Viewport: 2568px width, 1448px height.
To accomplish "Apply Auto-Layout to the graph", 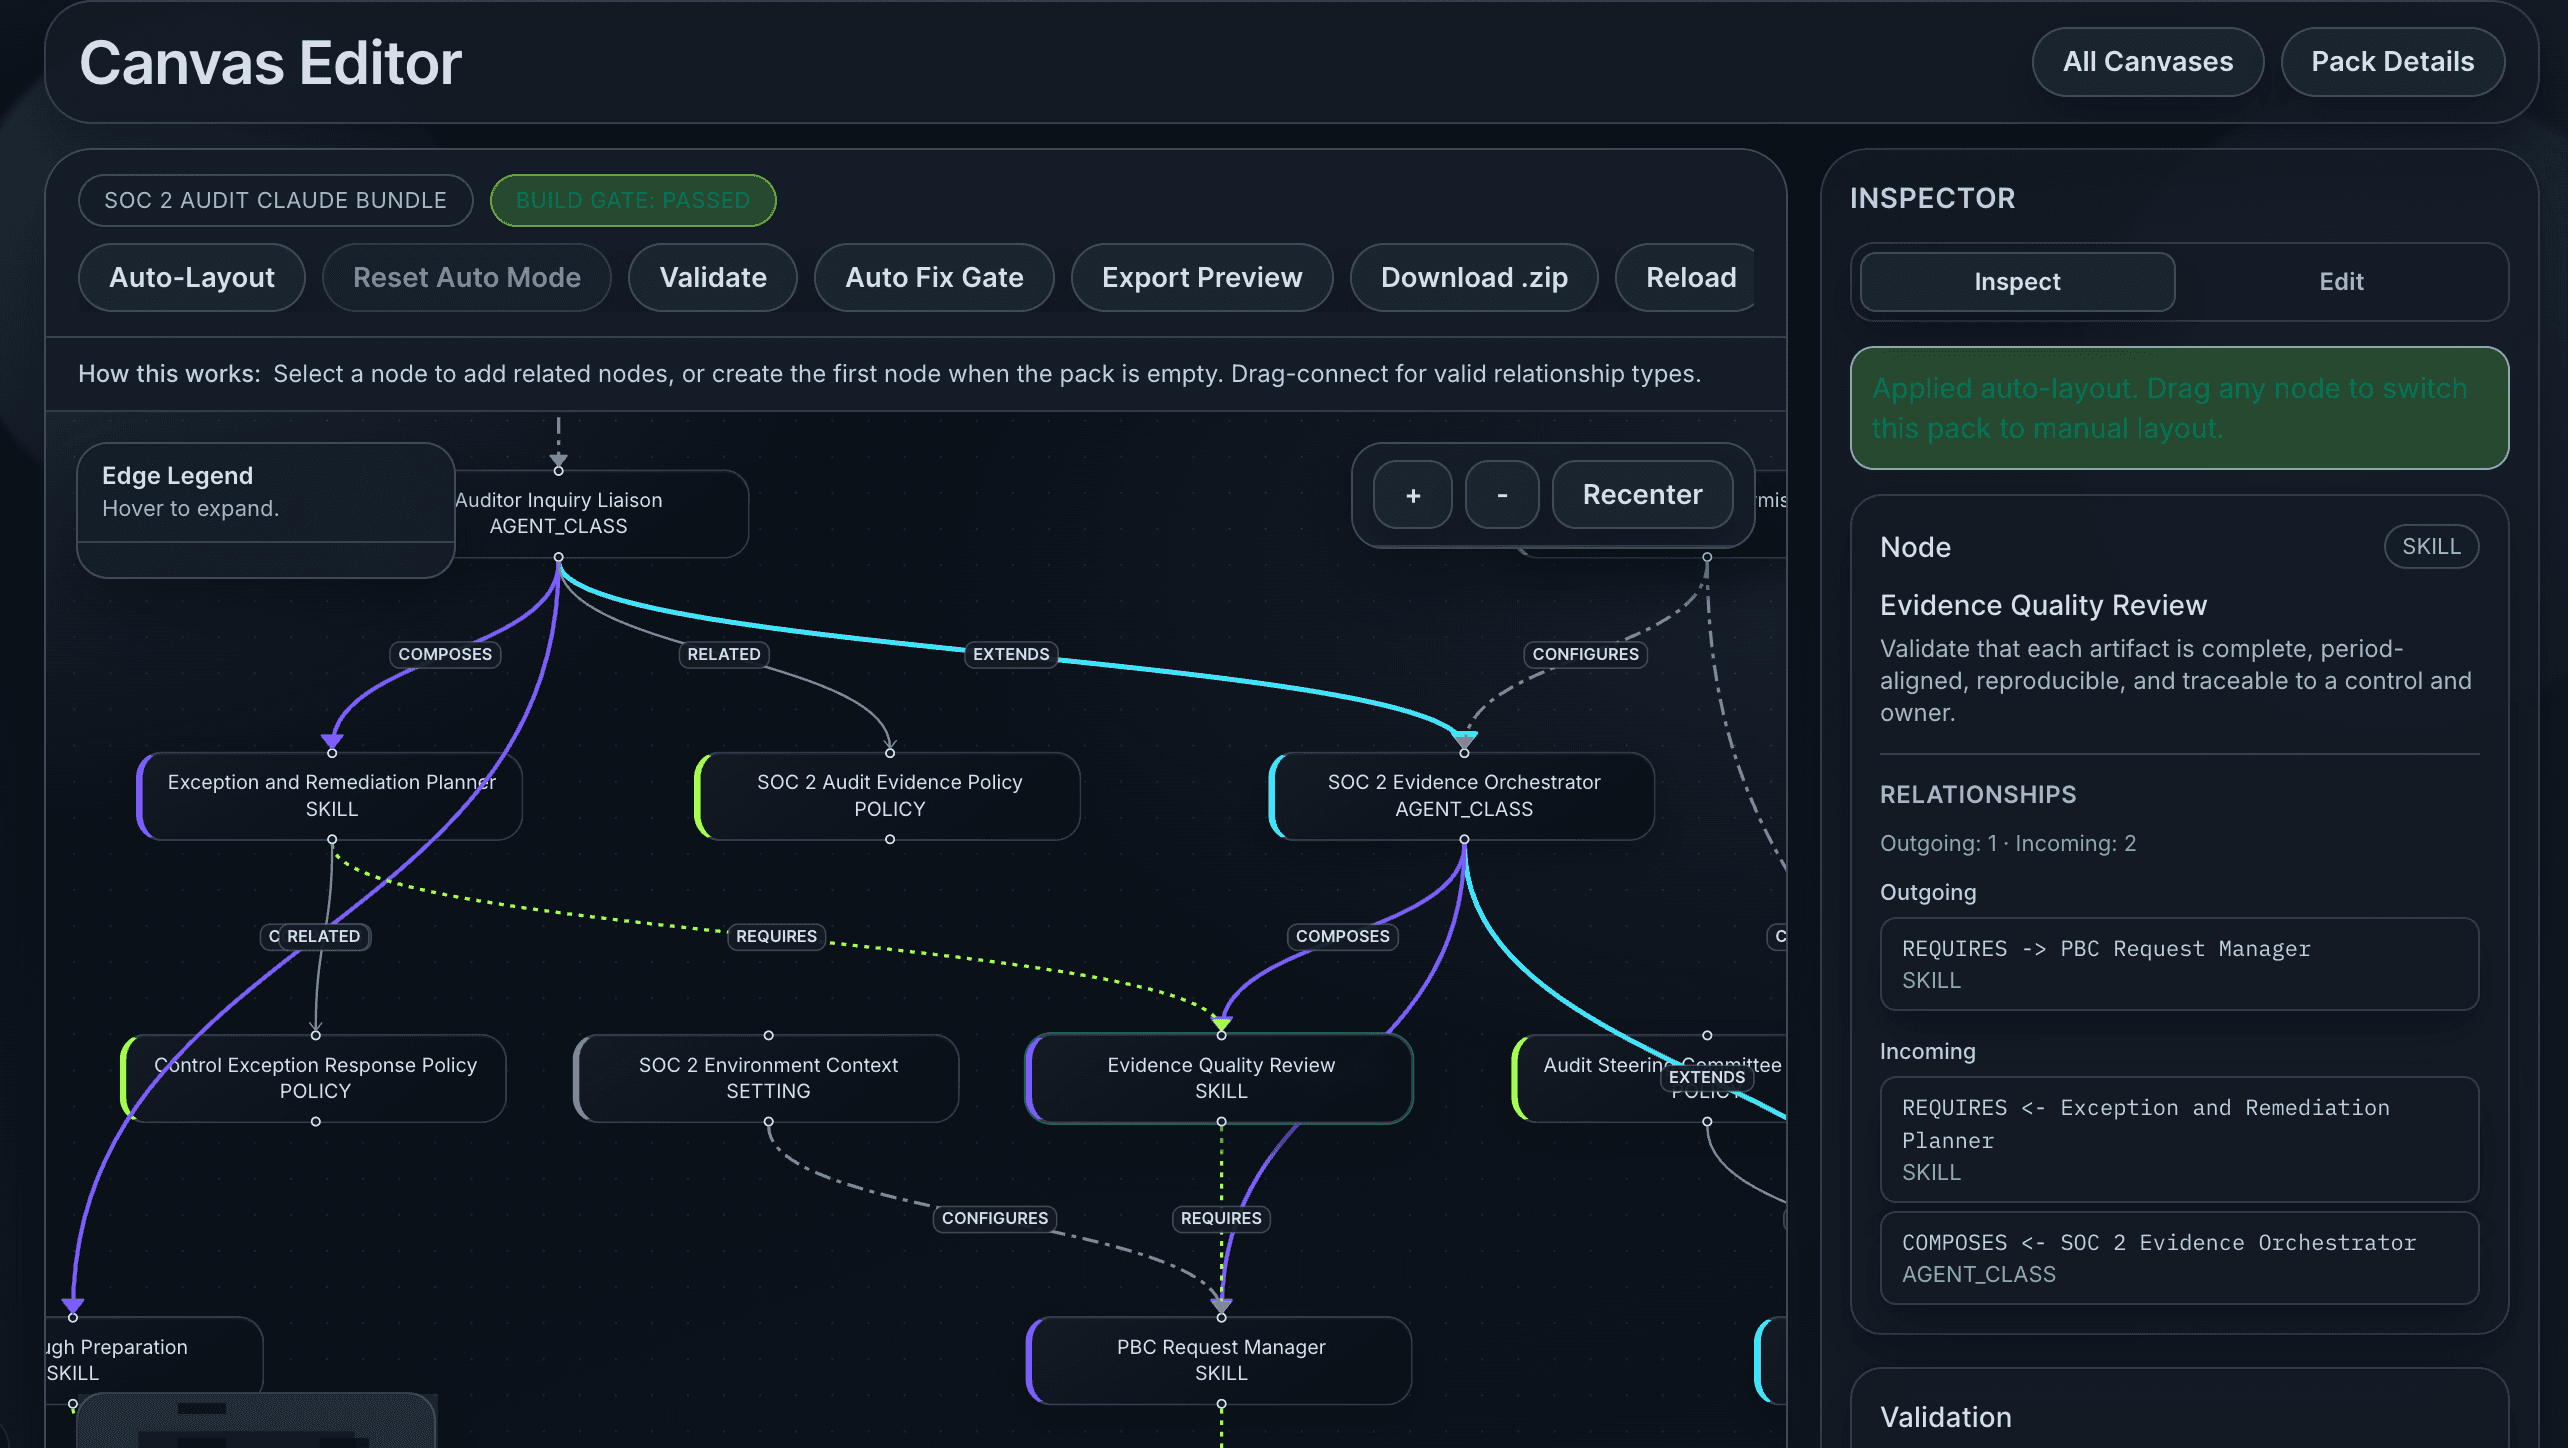I will [191, 277].
